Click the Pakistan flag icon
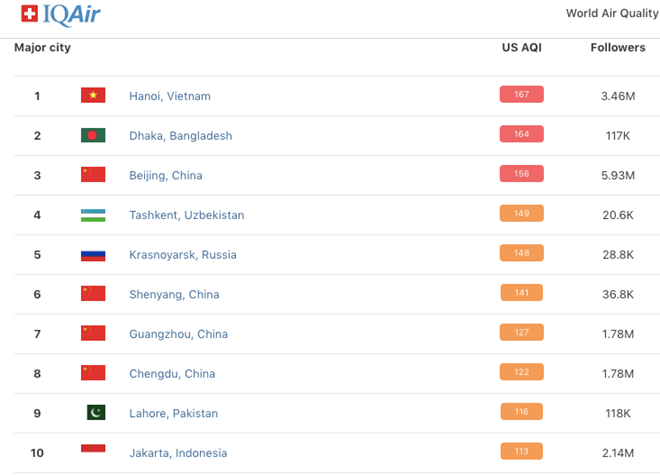 pyautogui.click(x=95, y=412)
